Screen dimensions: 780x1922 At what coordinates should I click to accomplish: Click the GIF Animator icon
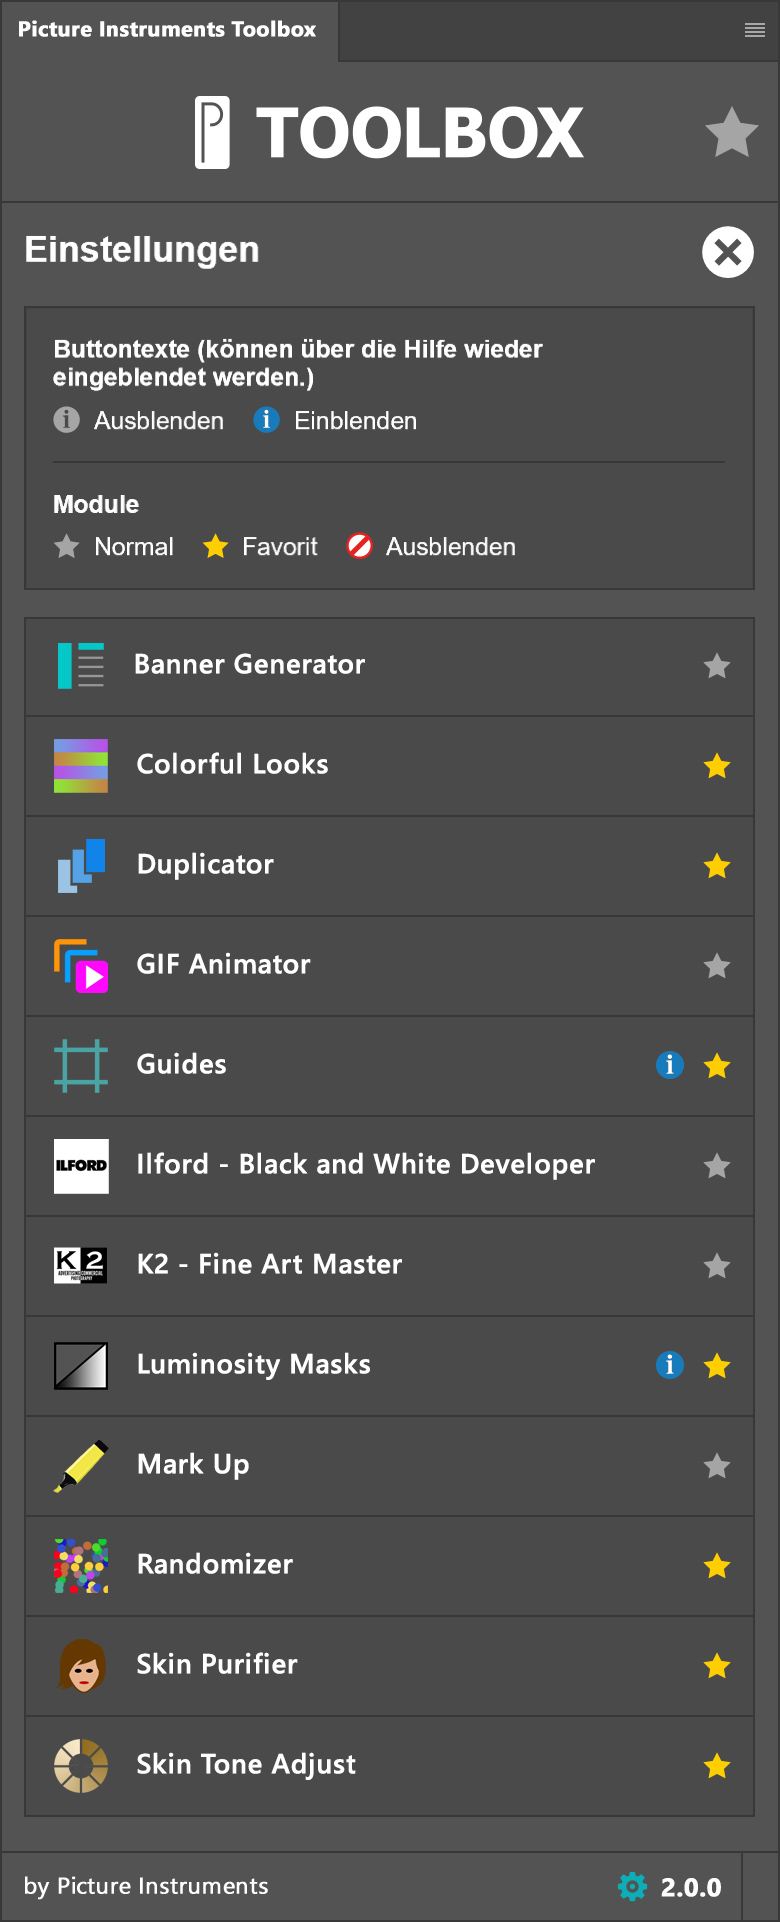coord(81,966)
